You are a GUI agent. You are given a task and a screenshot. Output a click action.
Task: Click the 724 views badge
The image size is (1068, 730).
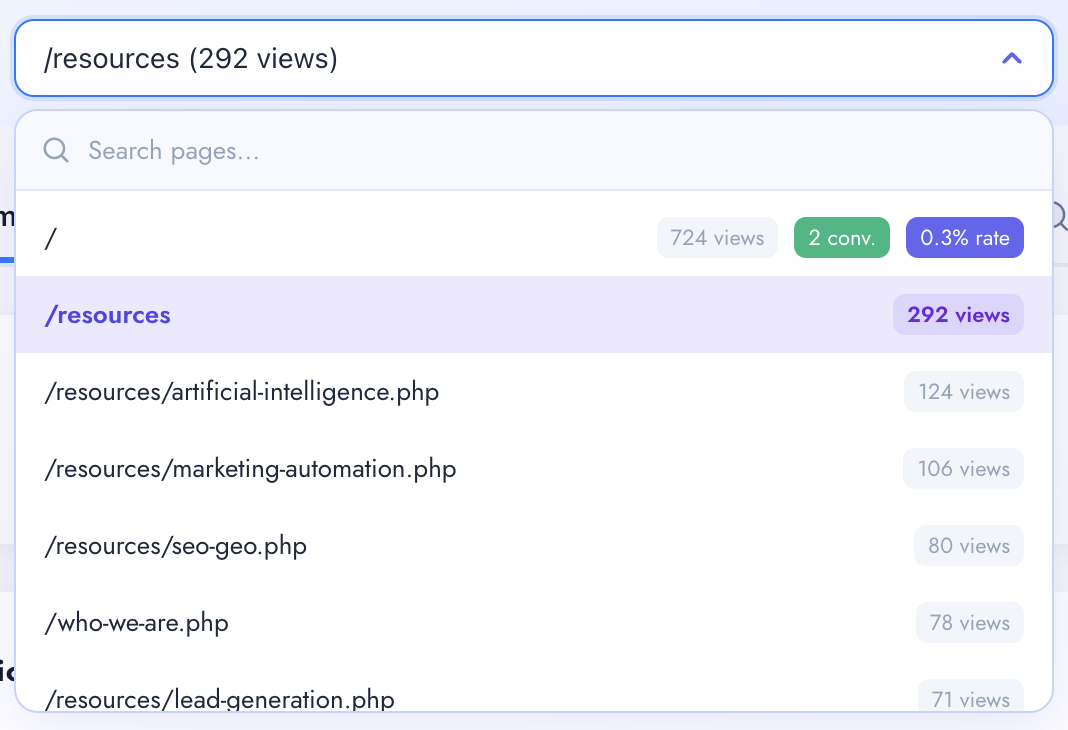coord(717,238)
